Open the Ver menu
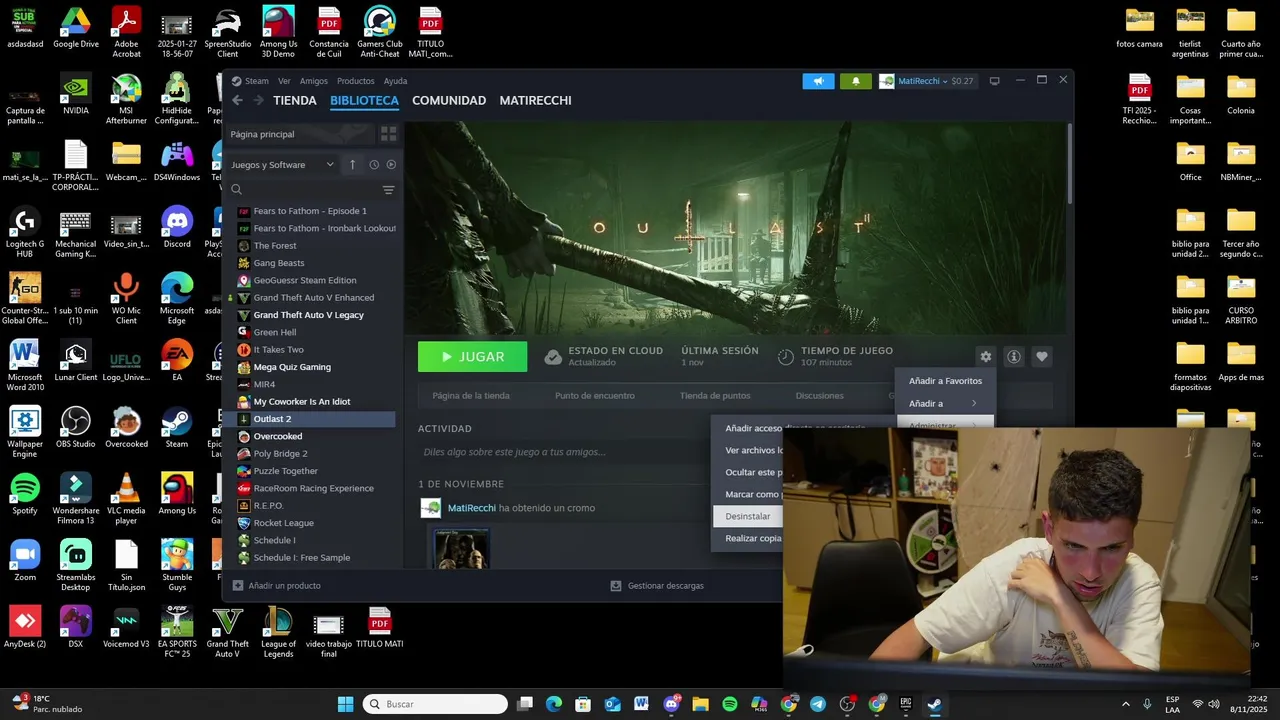Image resolution: width=1280 pixels, height=720 pixels. [x=284, y=81]
